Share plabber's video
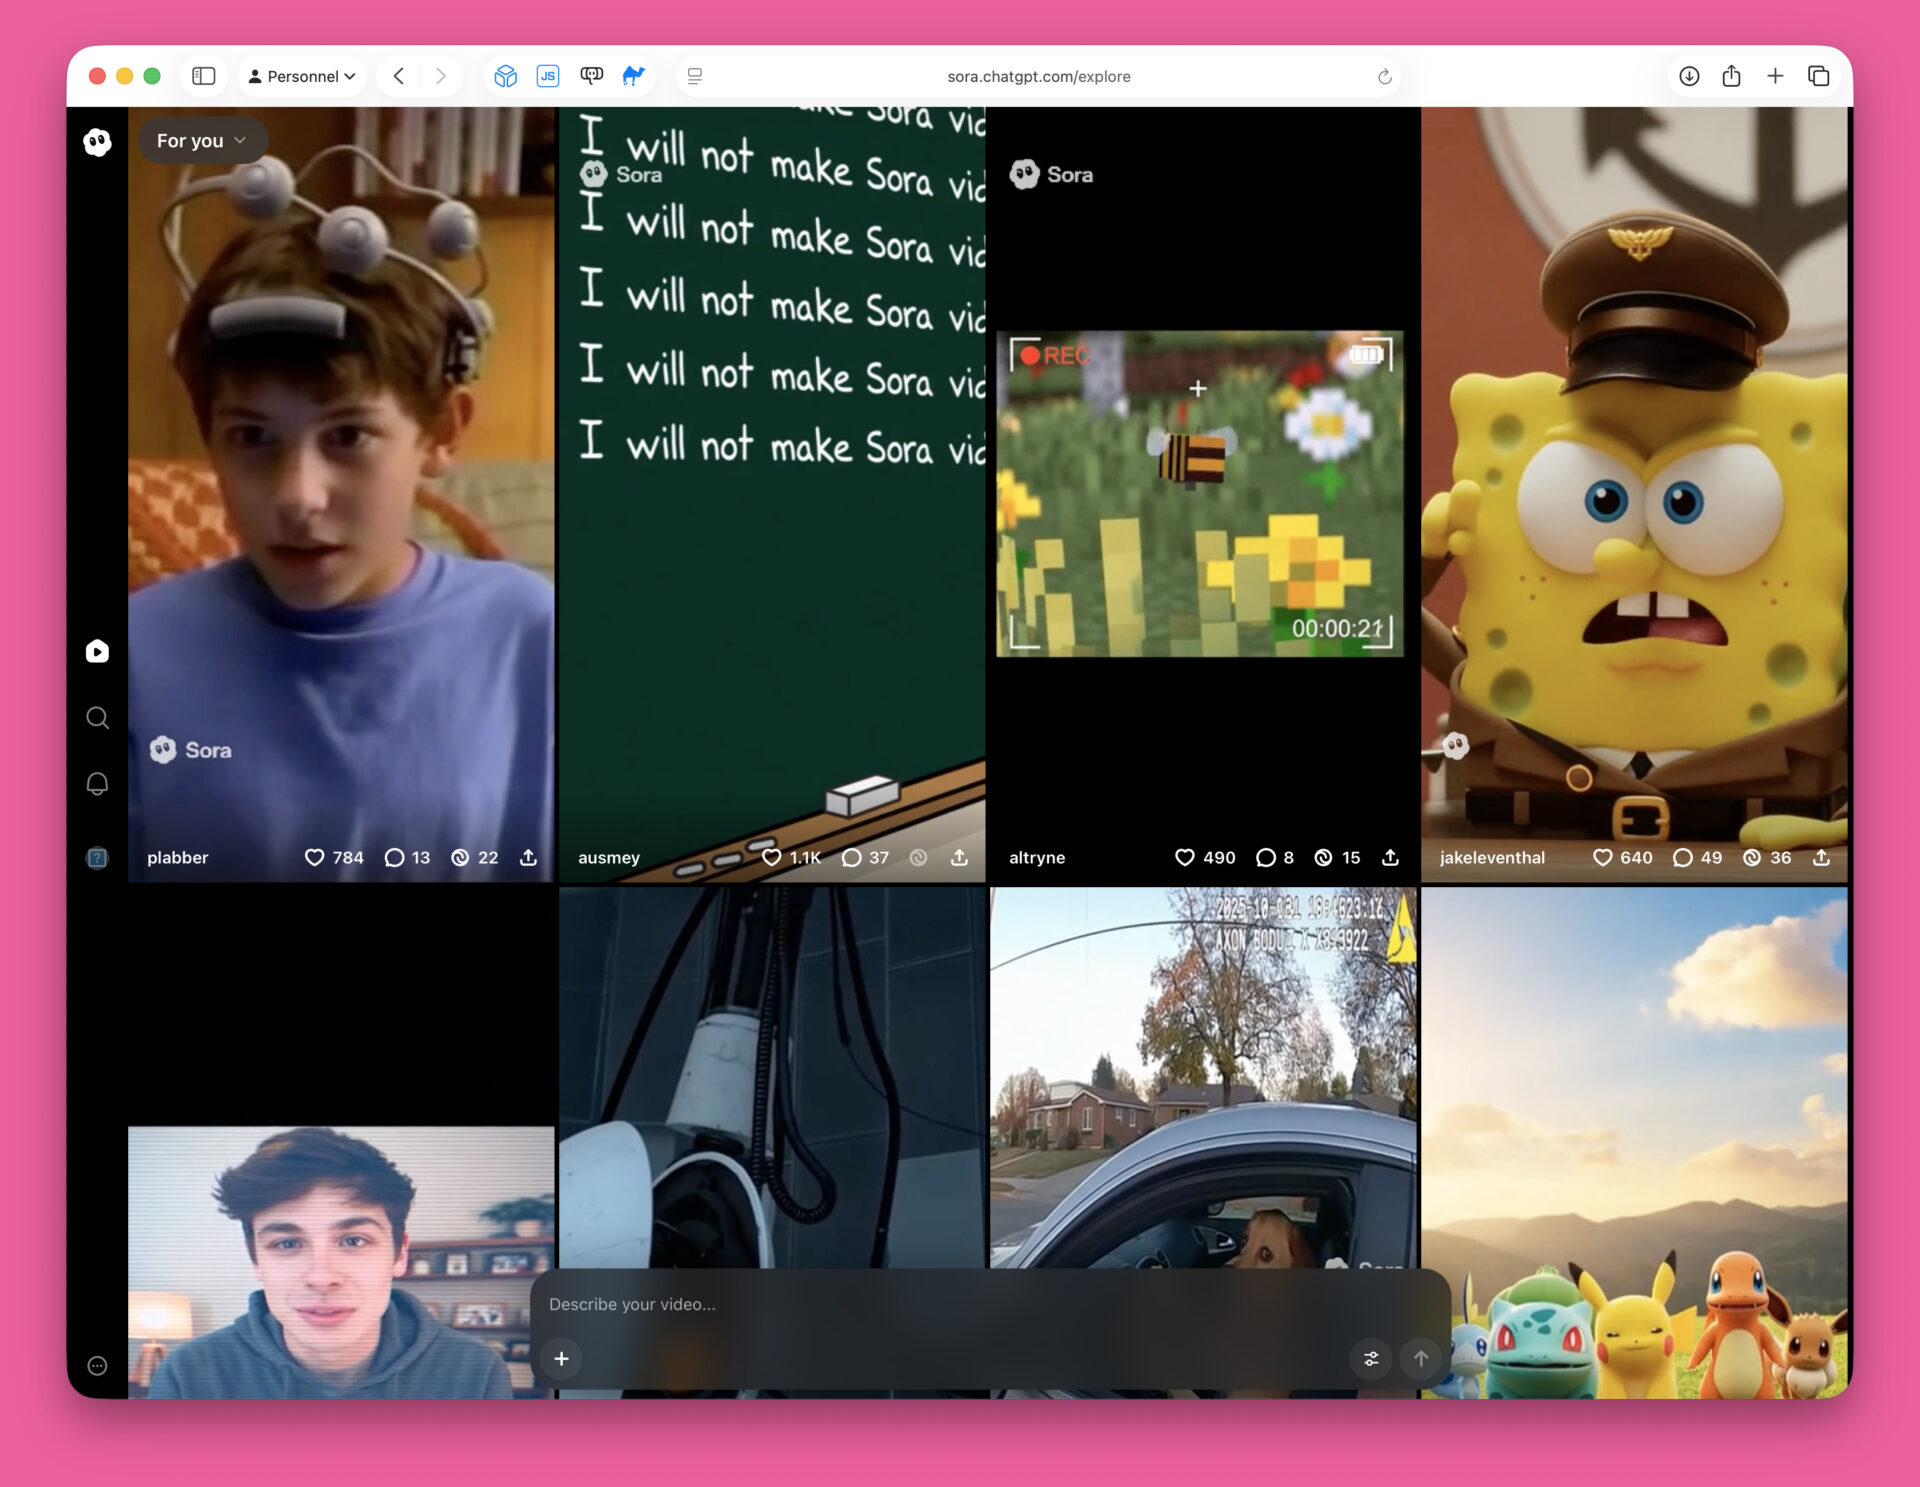 pyautogui.click(x=528, y=858)
